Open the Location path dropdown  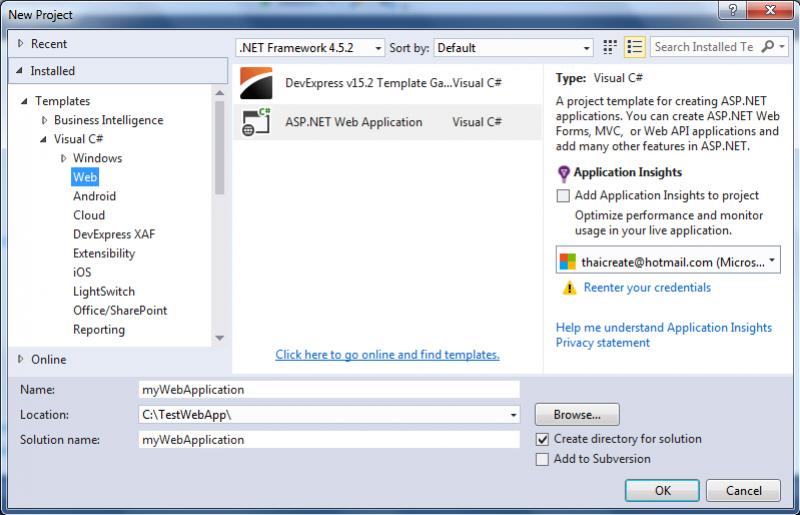click(x=513, y=415)
